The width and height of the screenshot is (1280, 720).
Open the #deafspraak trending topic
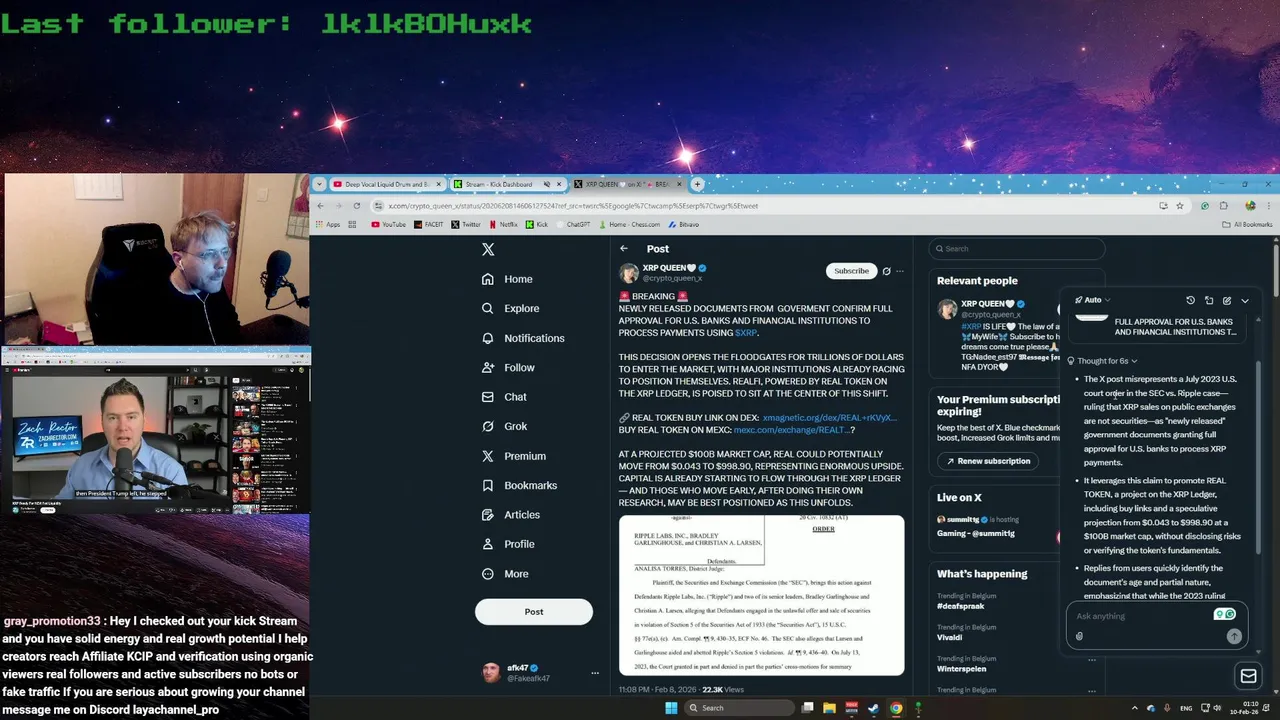tap(961, 606)
